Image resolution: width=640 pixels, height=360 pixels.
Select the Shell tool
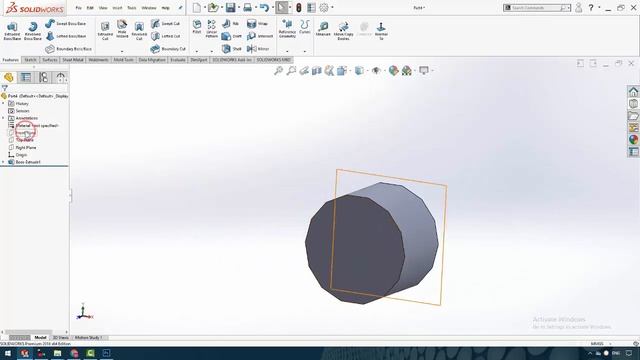[x=231, y=49]
